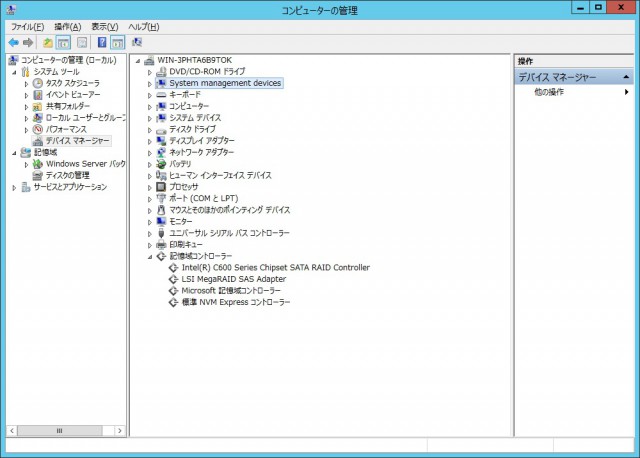This screenshot has height=458, width=640.
Task: Click scan for hardware changes icon
Action: [137, 43]
